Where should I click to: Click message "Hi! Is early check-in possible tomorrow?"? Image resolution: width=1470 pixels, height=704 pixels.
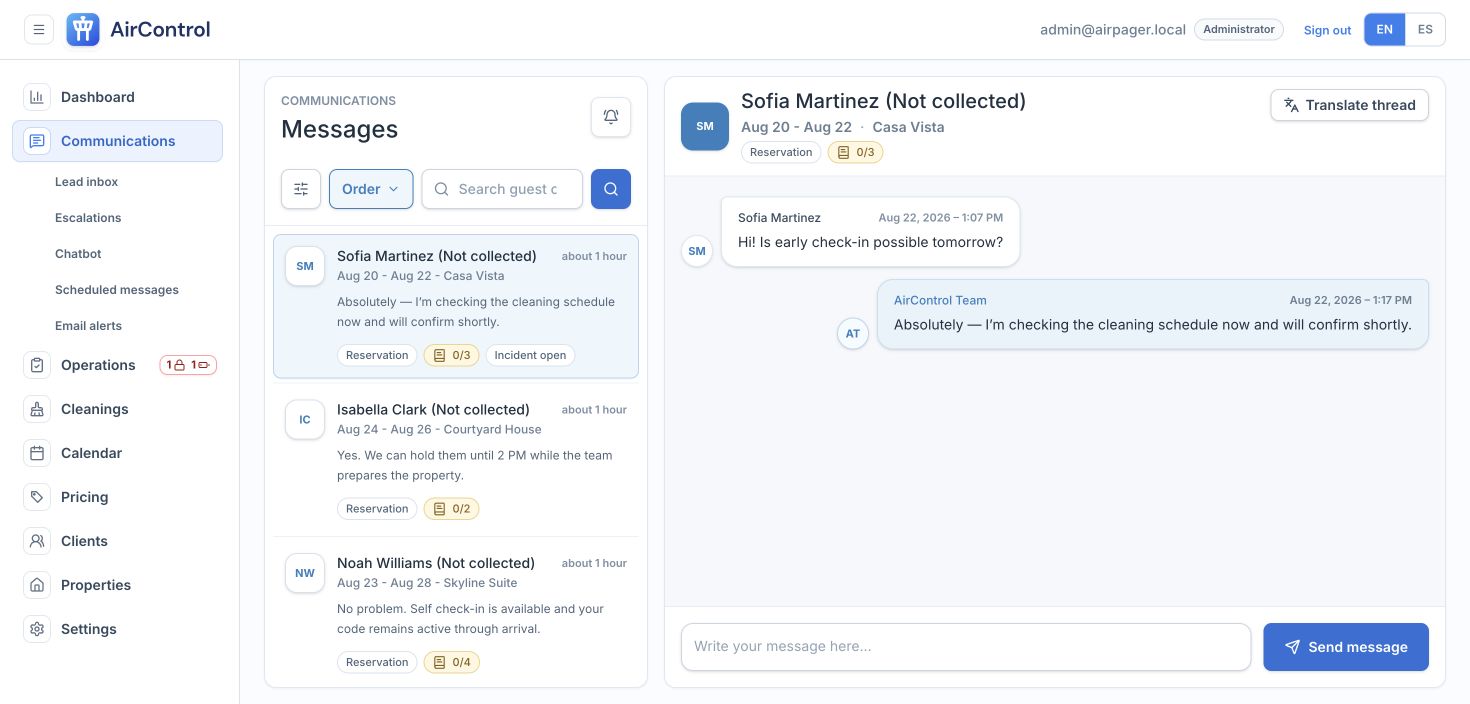point(870,242)
